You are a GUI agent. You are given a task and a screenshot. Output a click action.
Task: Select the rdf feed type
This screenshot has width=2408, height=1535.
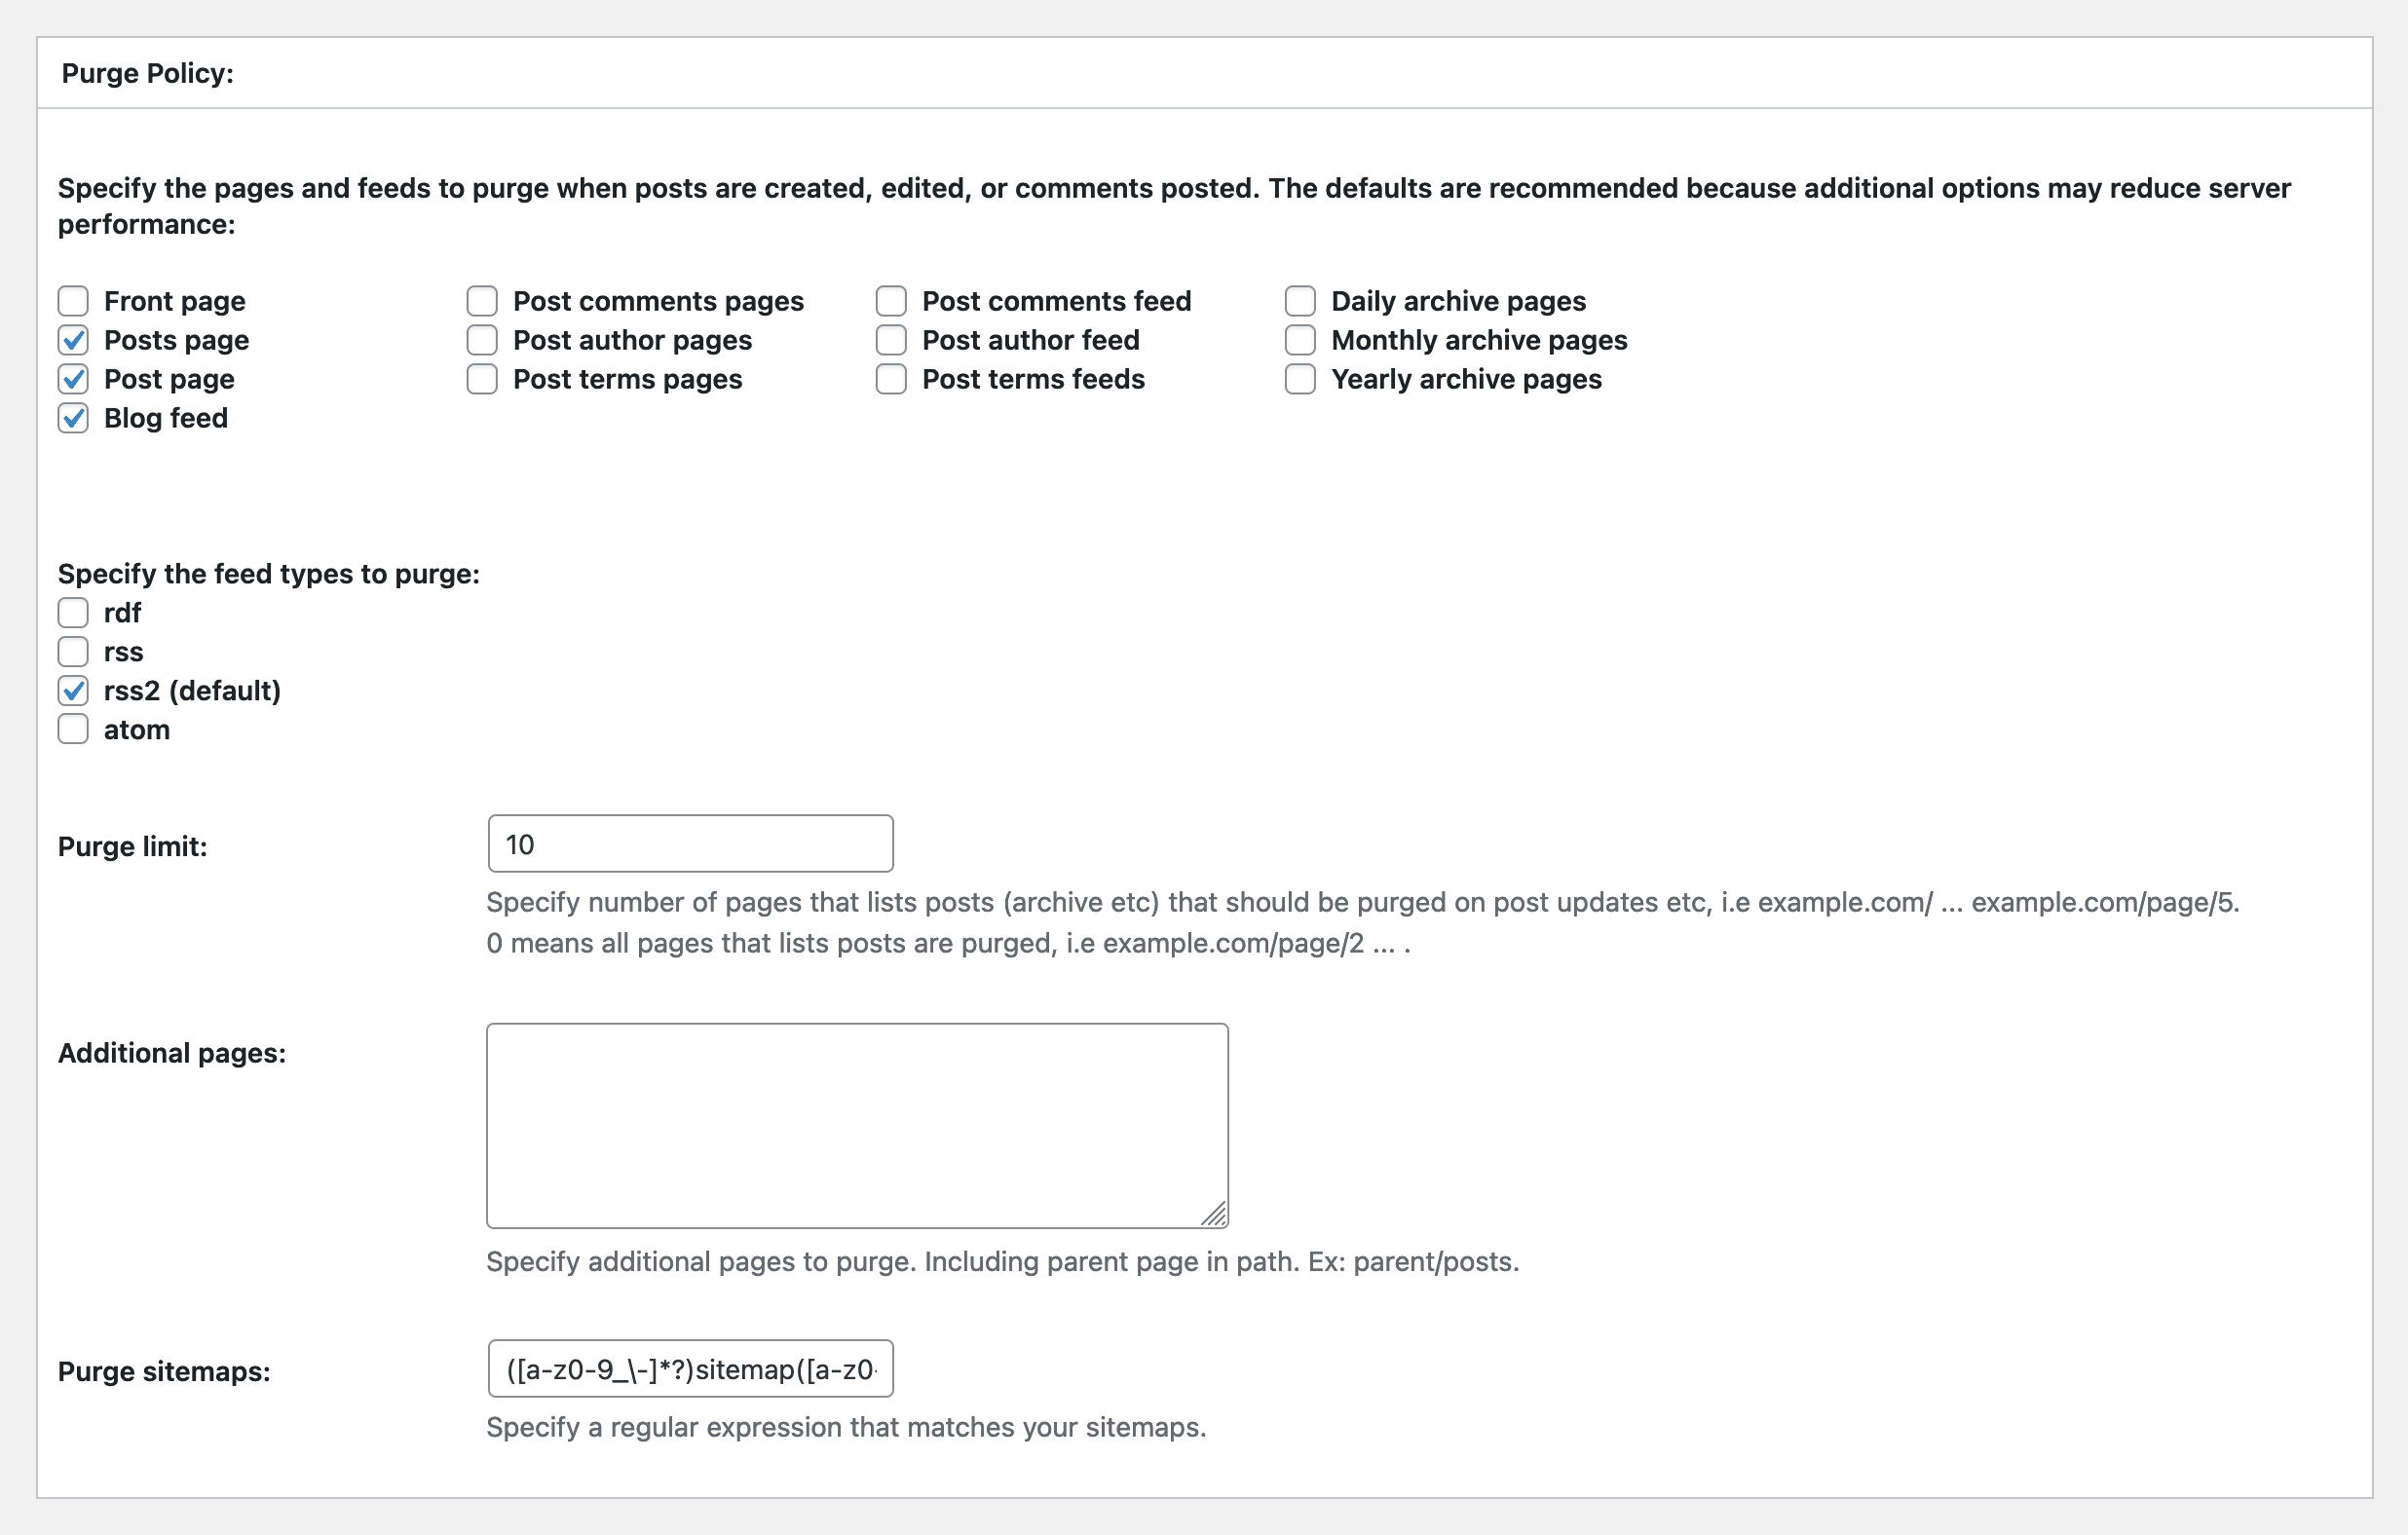(x=73, y=612)
